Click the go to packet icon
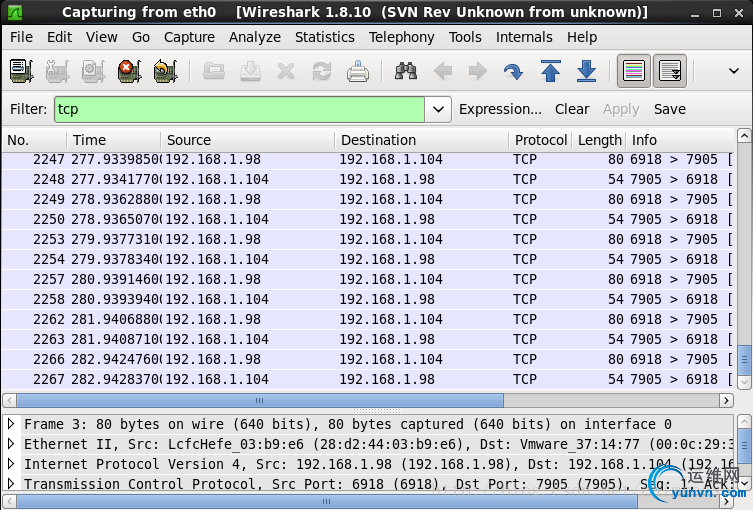The height and width of the screenshot is (510, 753). tap(513, 71)
